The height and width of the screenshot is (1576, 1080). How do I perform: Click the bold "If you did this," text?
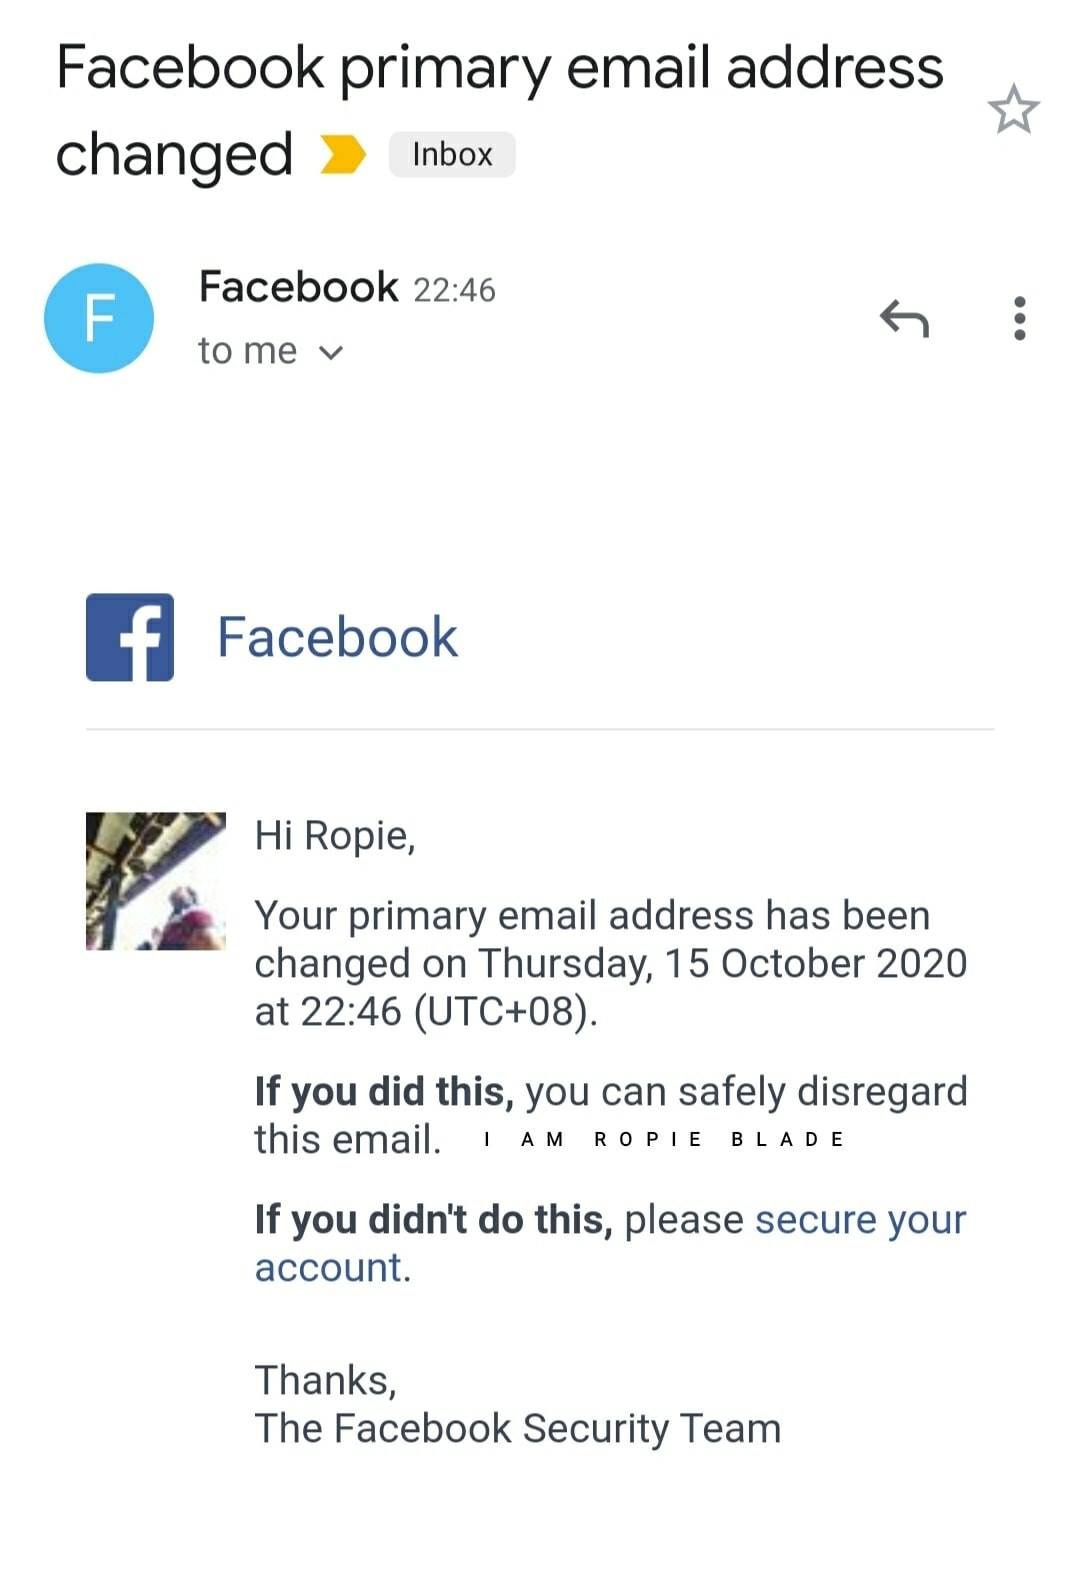(x=384, y=1092)
